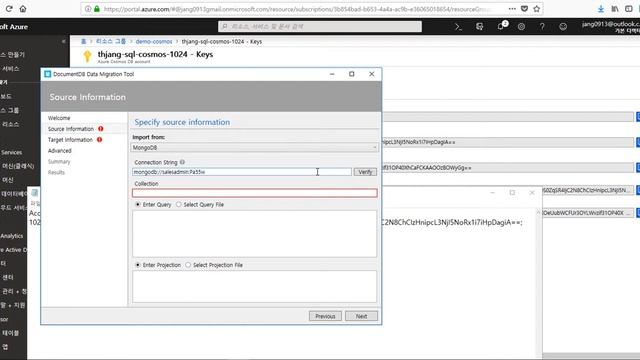Close the DocumentDB Data Migration Tool window
Image resolution: width=640 pixels, height=360 pixels.
click(x=371, y=74)
